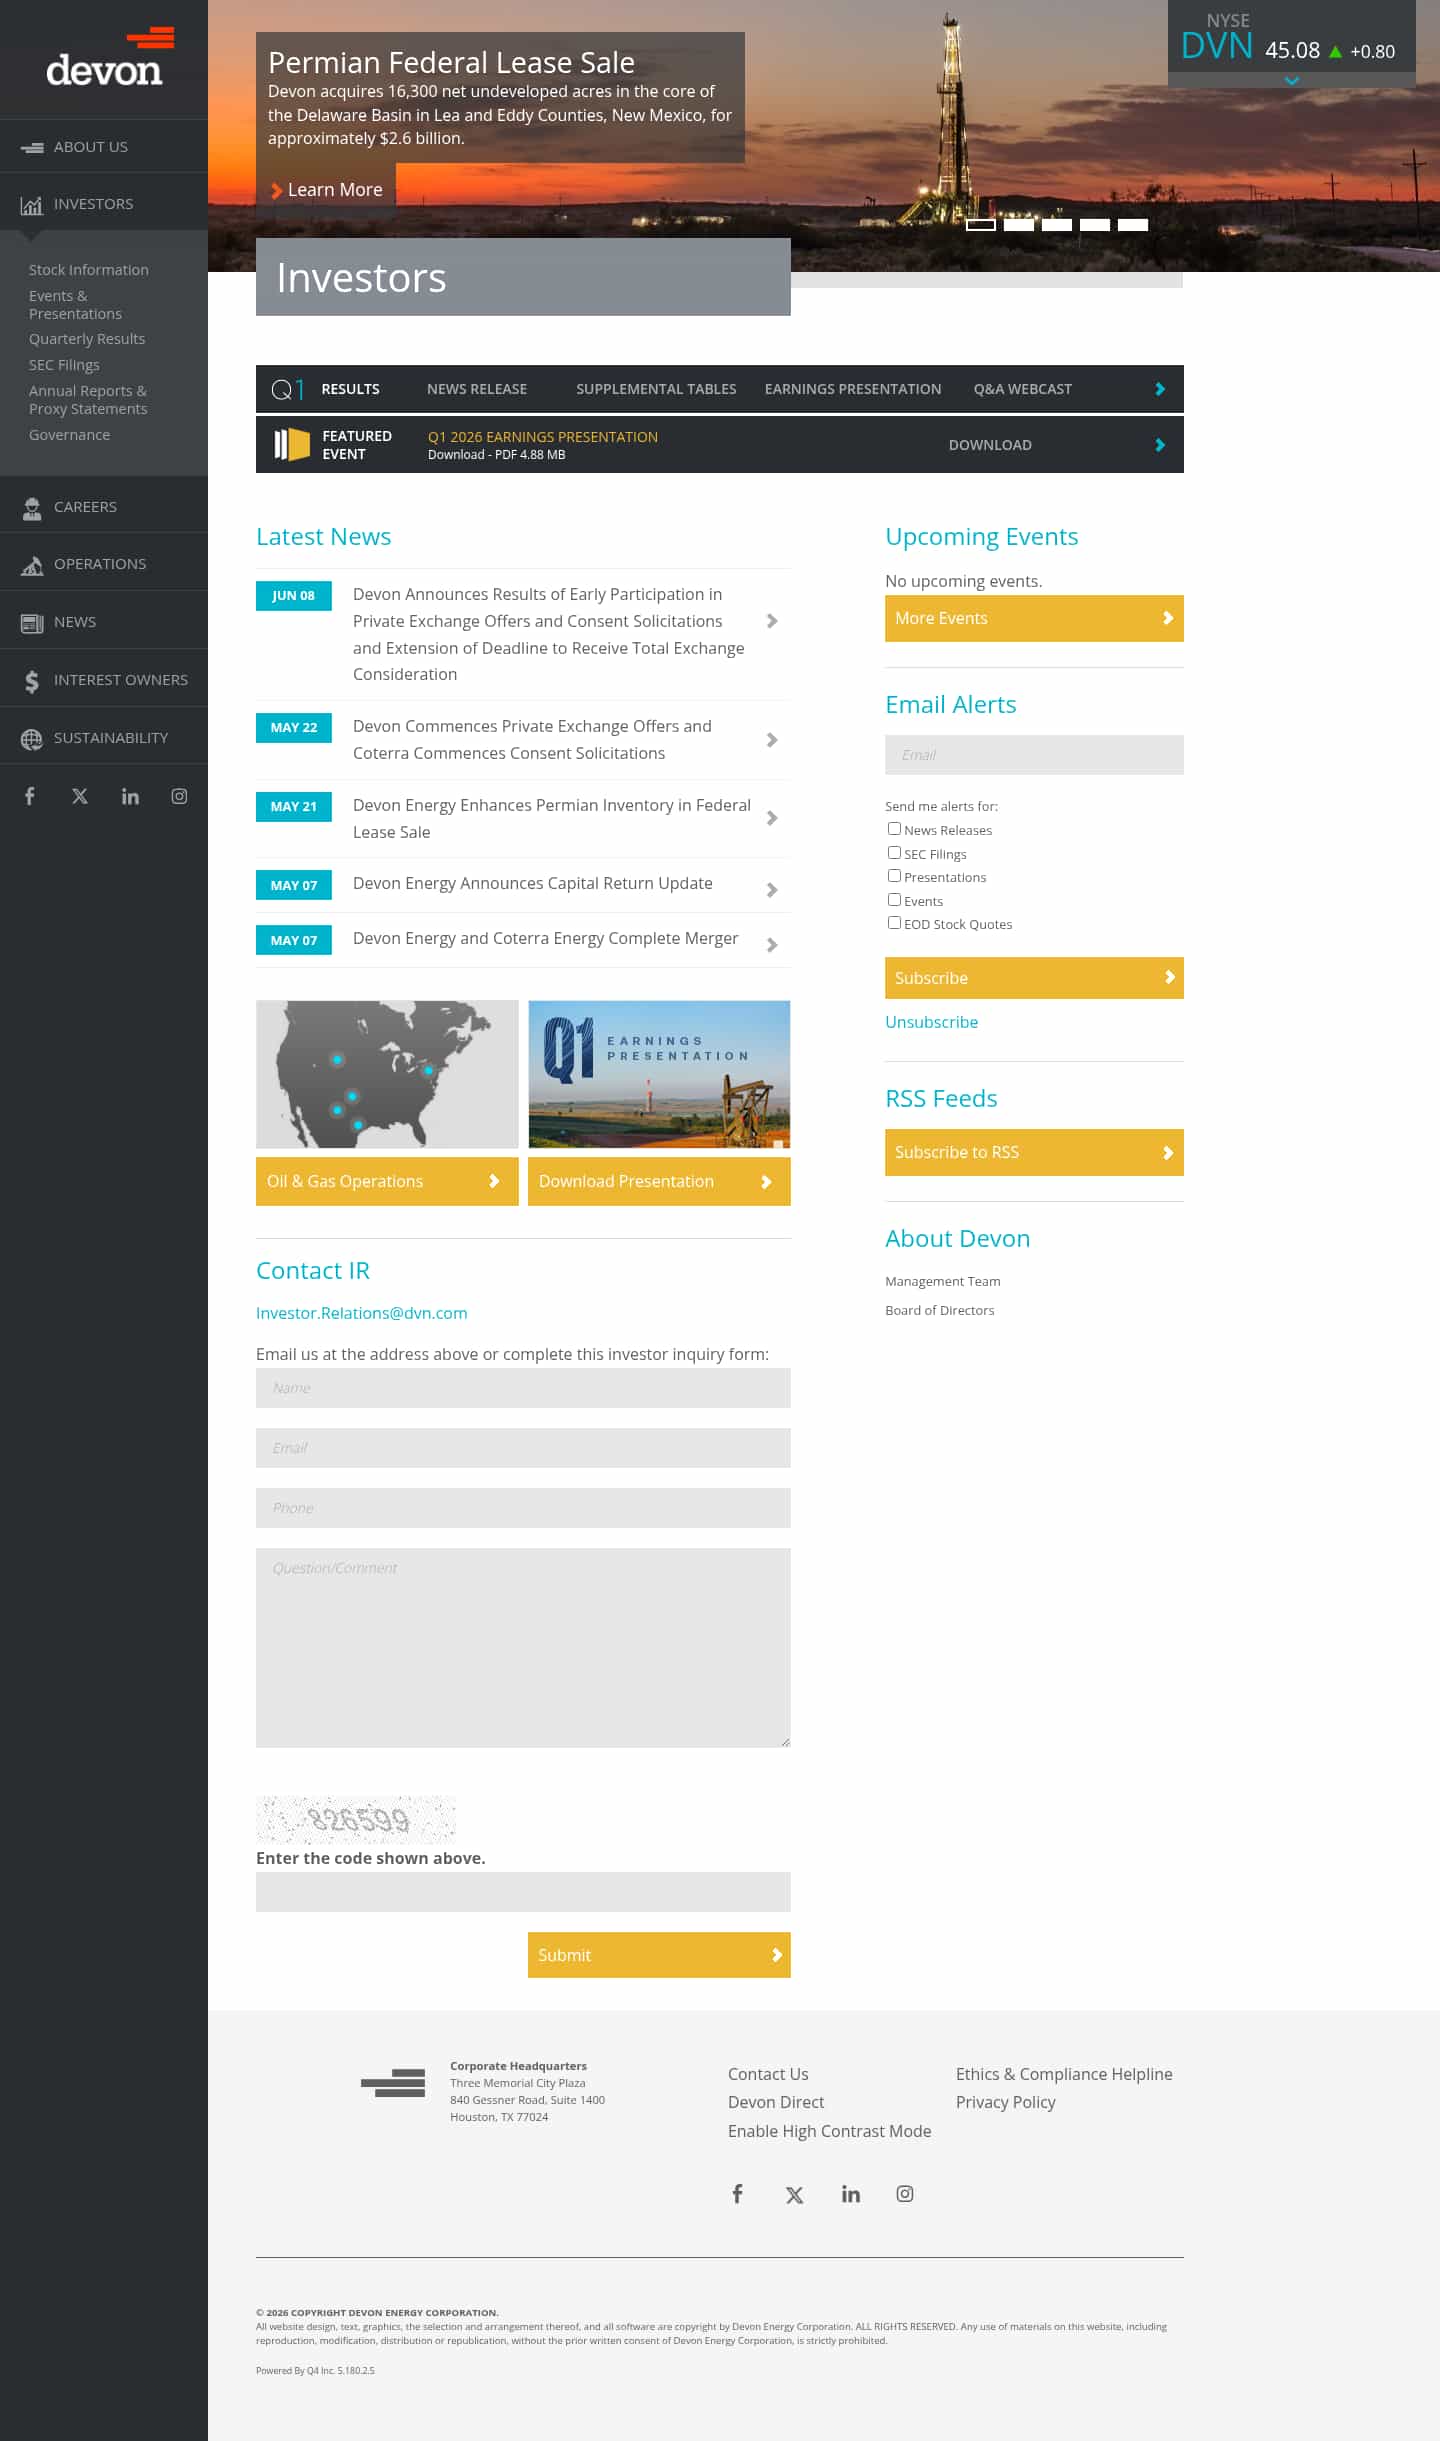Submit the investor inquiry form
Screen dimensions: 1440x2441
click(x=659, y=1955)
